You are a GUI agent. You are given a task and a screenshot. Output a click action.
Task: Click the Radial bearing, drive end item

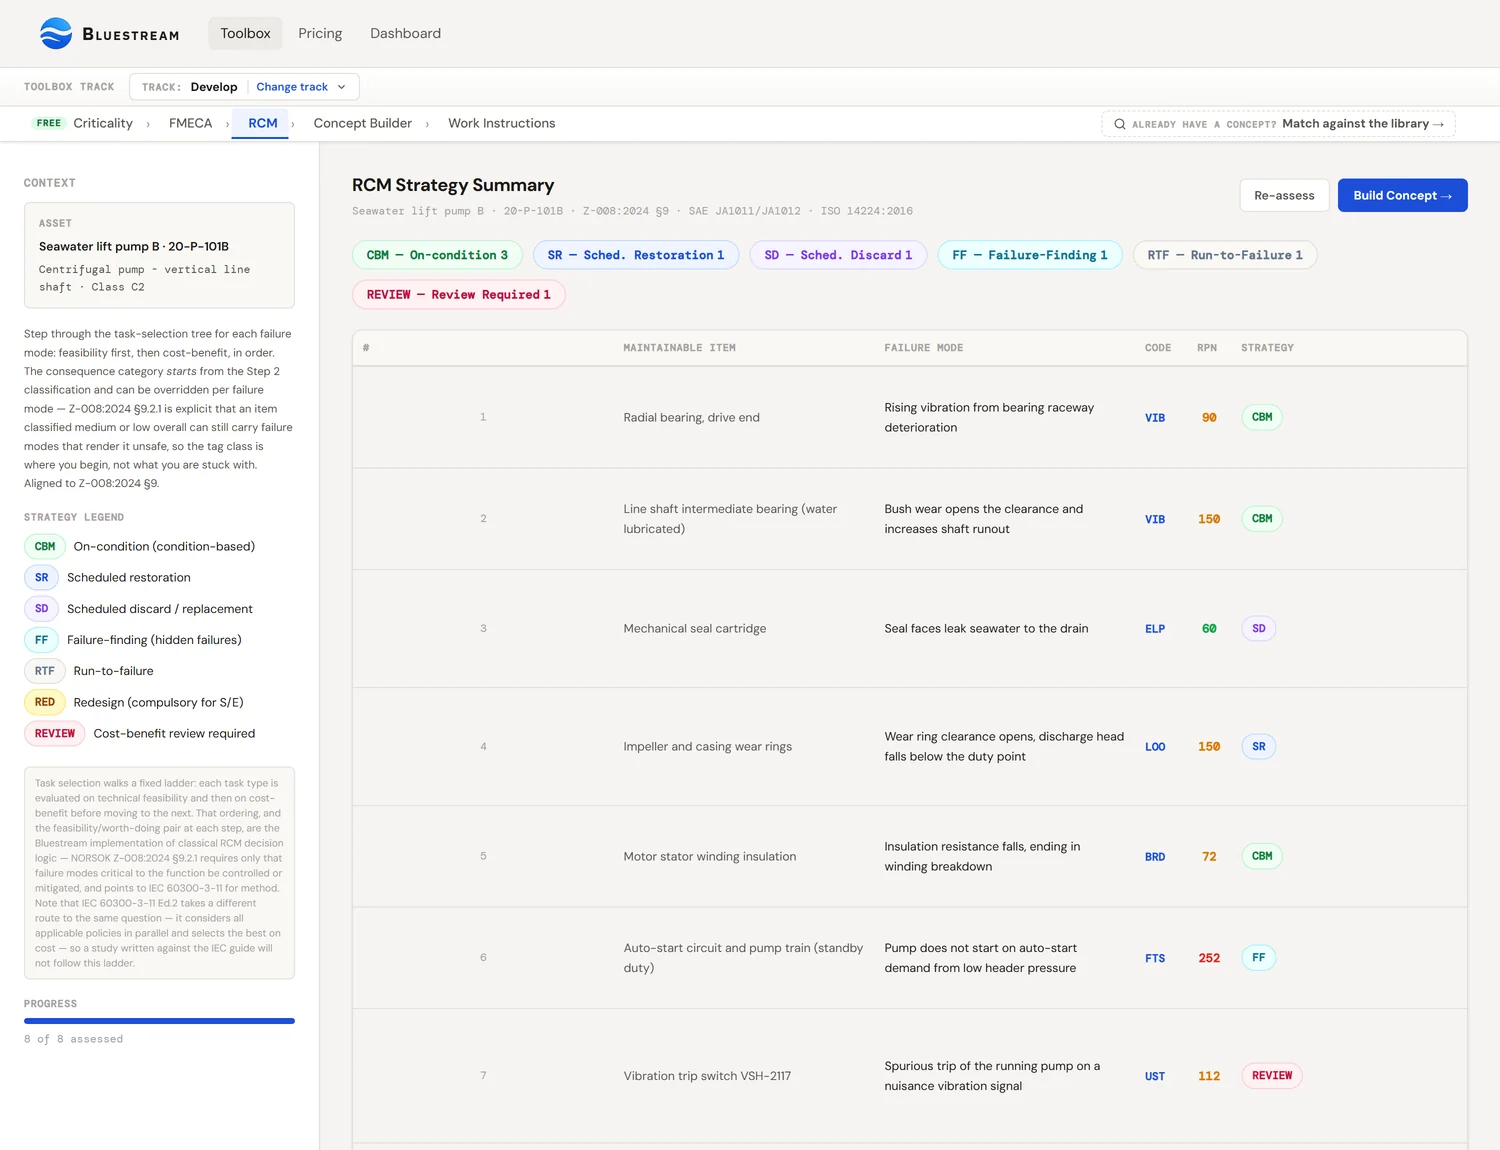coord(691,417)
